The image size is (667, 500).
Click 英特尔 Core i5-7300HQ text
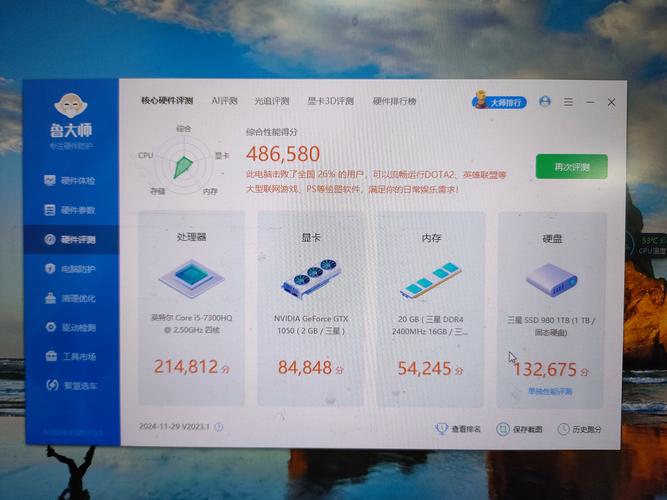point(191,323)
